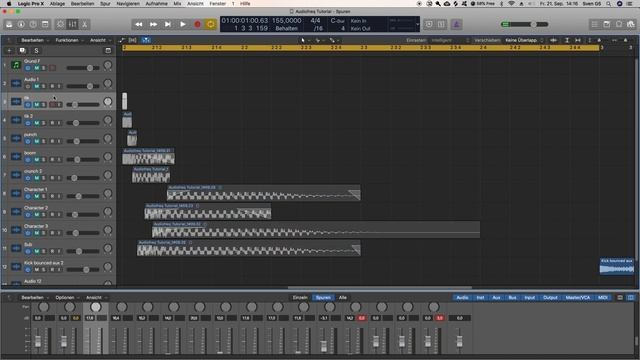Show the Toolbar using the control bar icon
The image size is (640, 360).
45,24
